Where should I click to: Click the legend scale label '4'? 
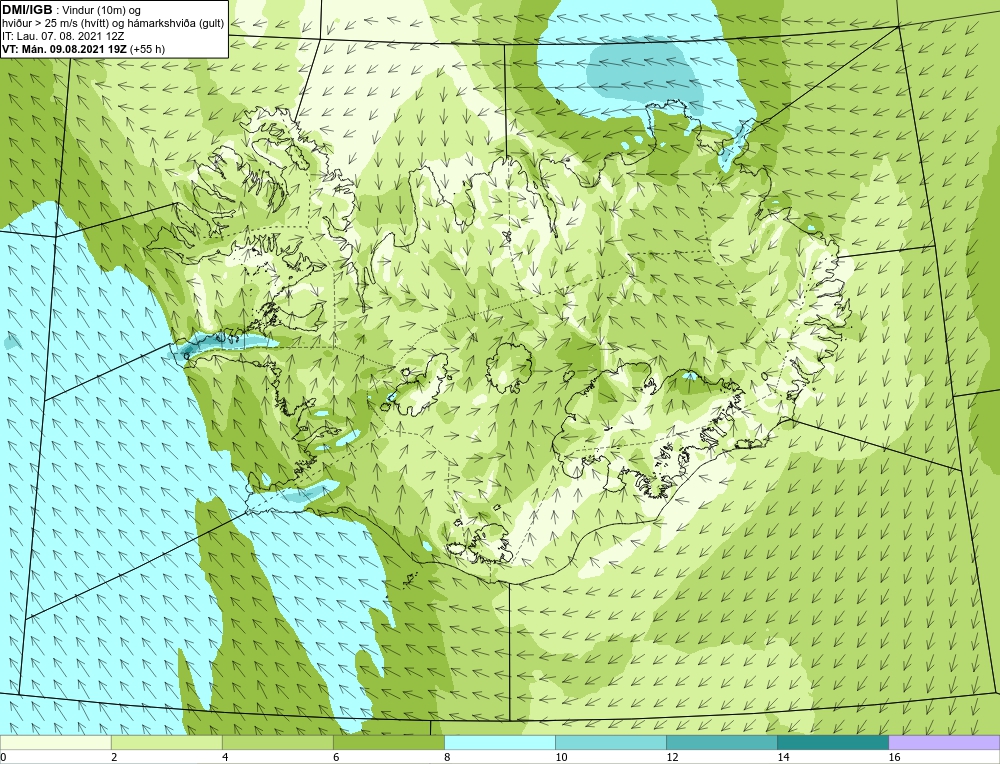point(225,757)
